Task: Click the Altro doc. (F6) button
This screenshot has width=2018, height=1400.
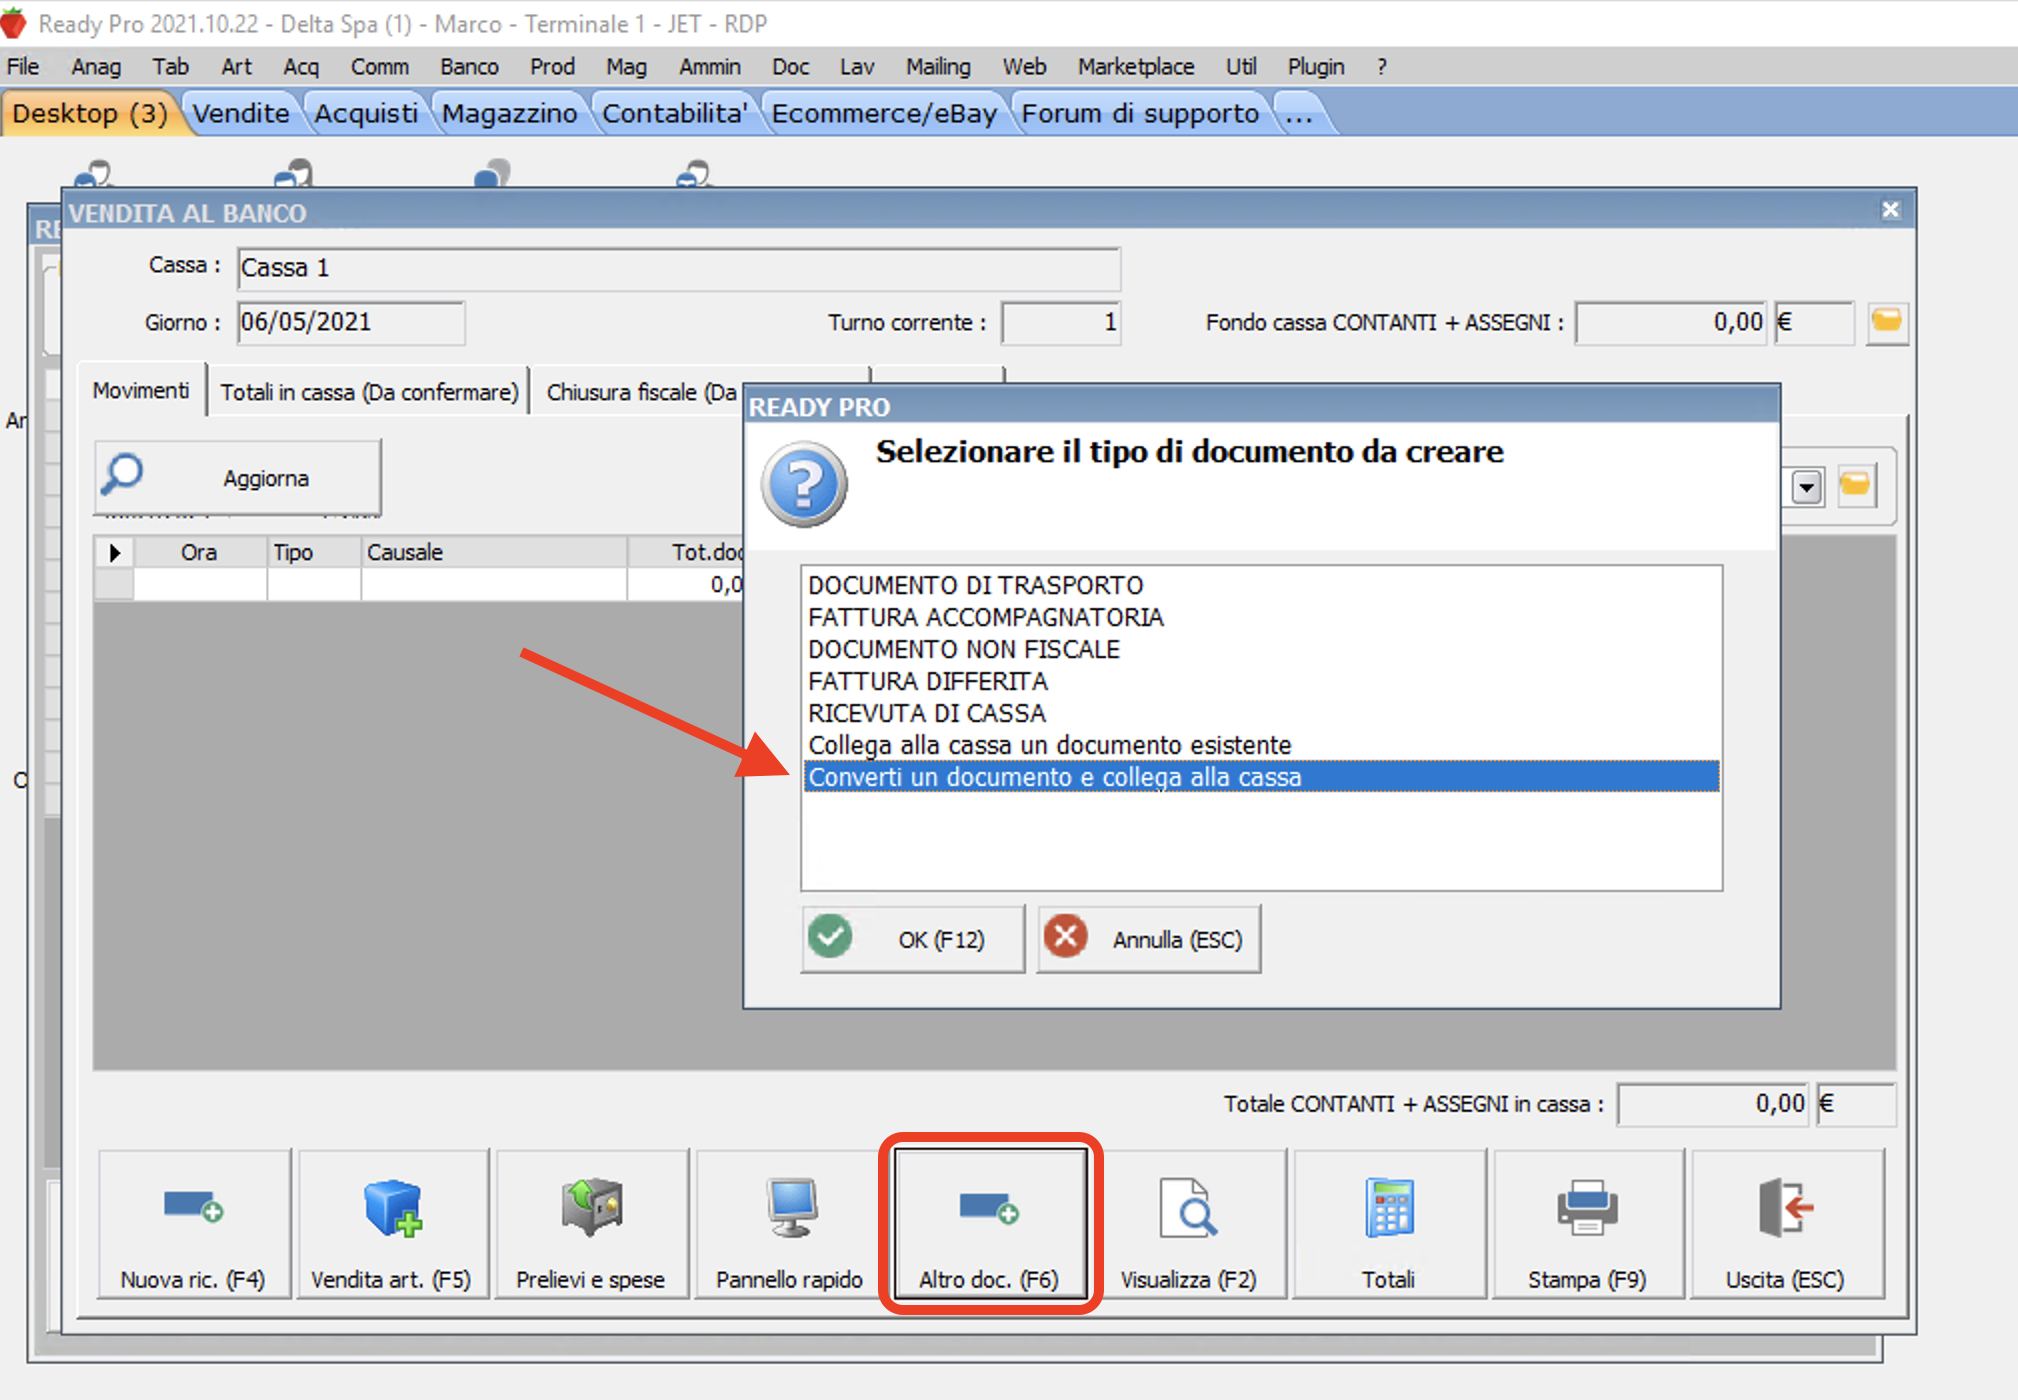Action: 989,1224
